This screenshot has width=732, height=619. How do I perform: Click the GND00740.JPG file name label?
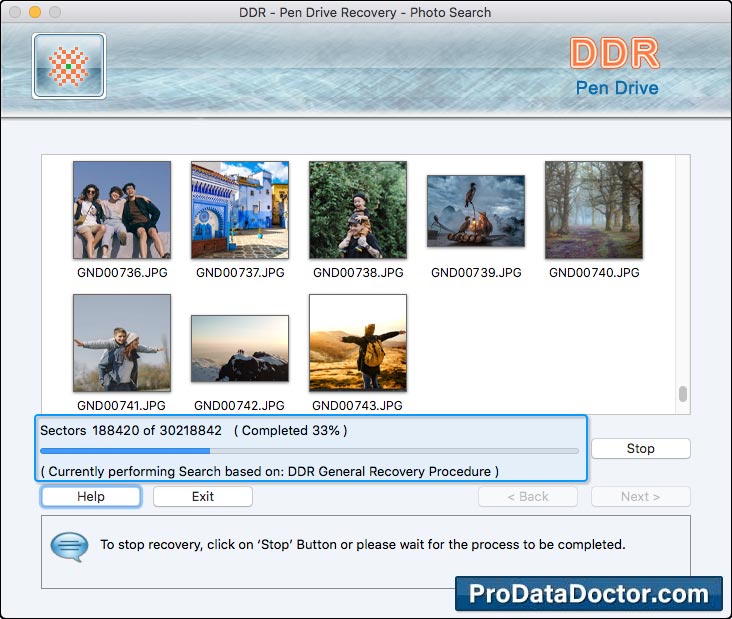[x=593, y=272]
